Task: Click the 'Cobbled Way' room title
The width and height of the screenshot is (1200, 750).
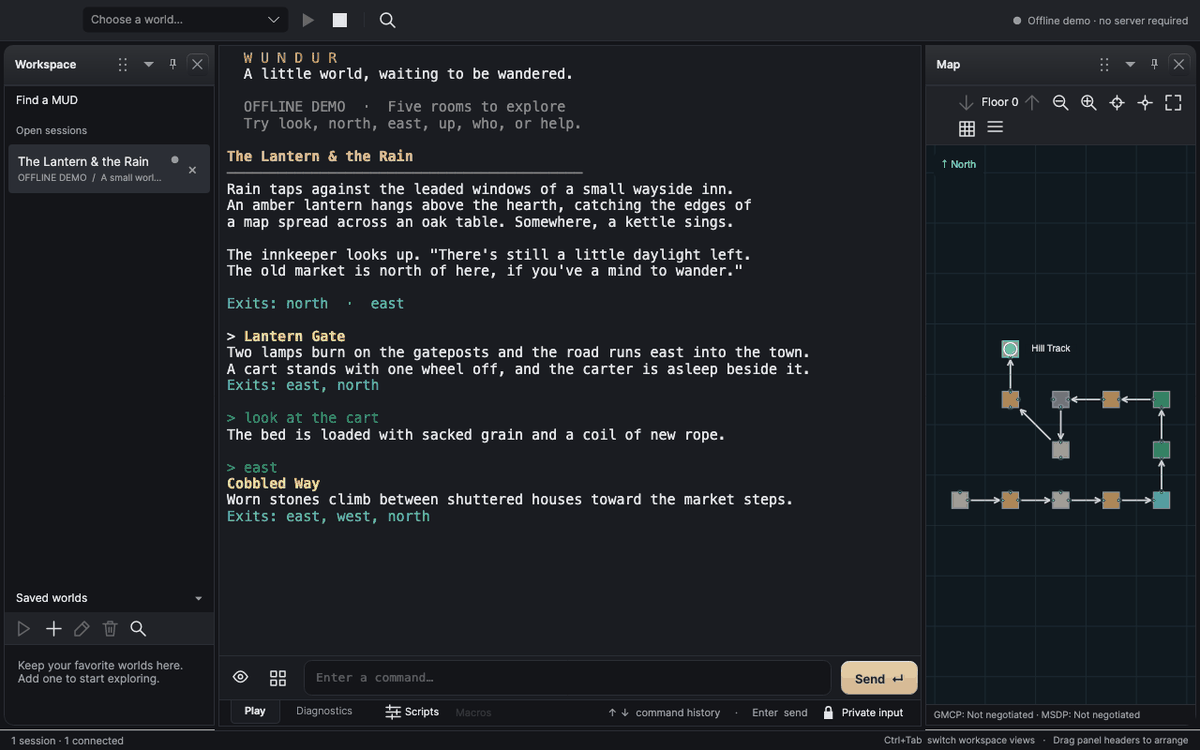Action: (273, 483)
